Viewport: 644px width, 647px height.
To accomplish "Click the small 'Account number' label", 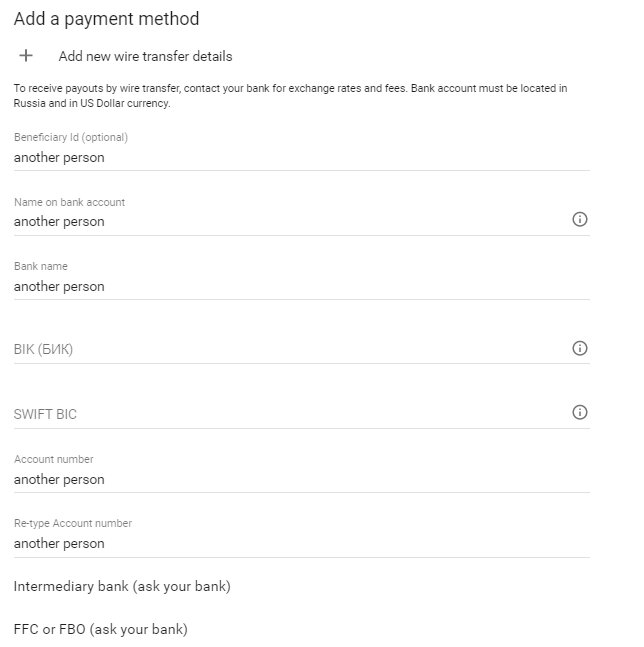I will point(54,459).
